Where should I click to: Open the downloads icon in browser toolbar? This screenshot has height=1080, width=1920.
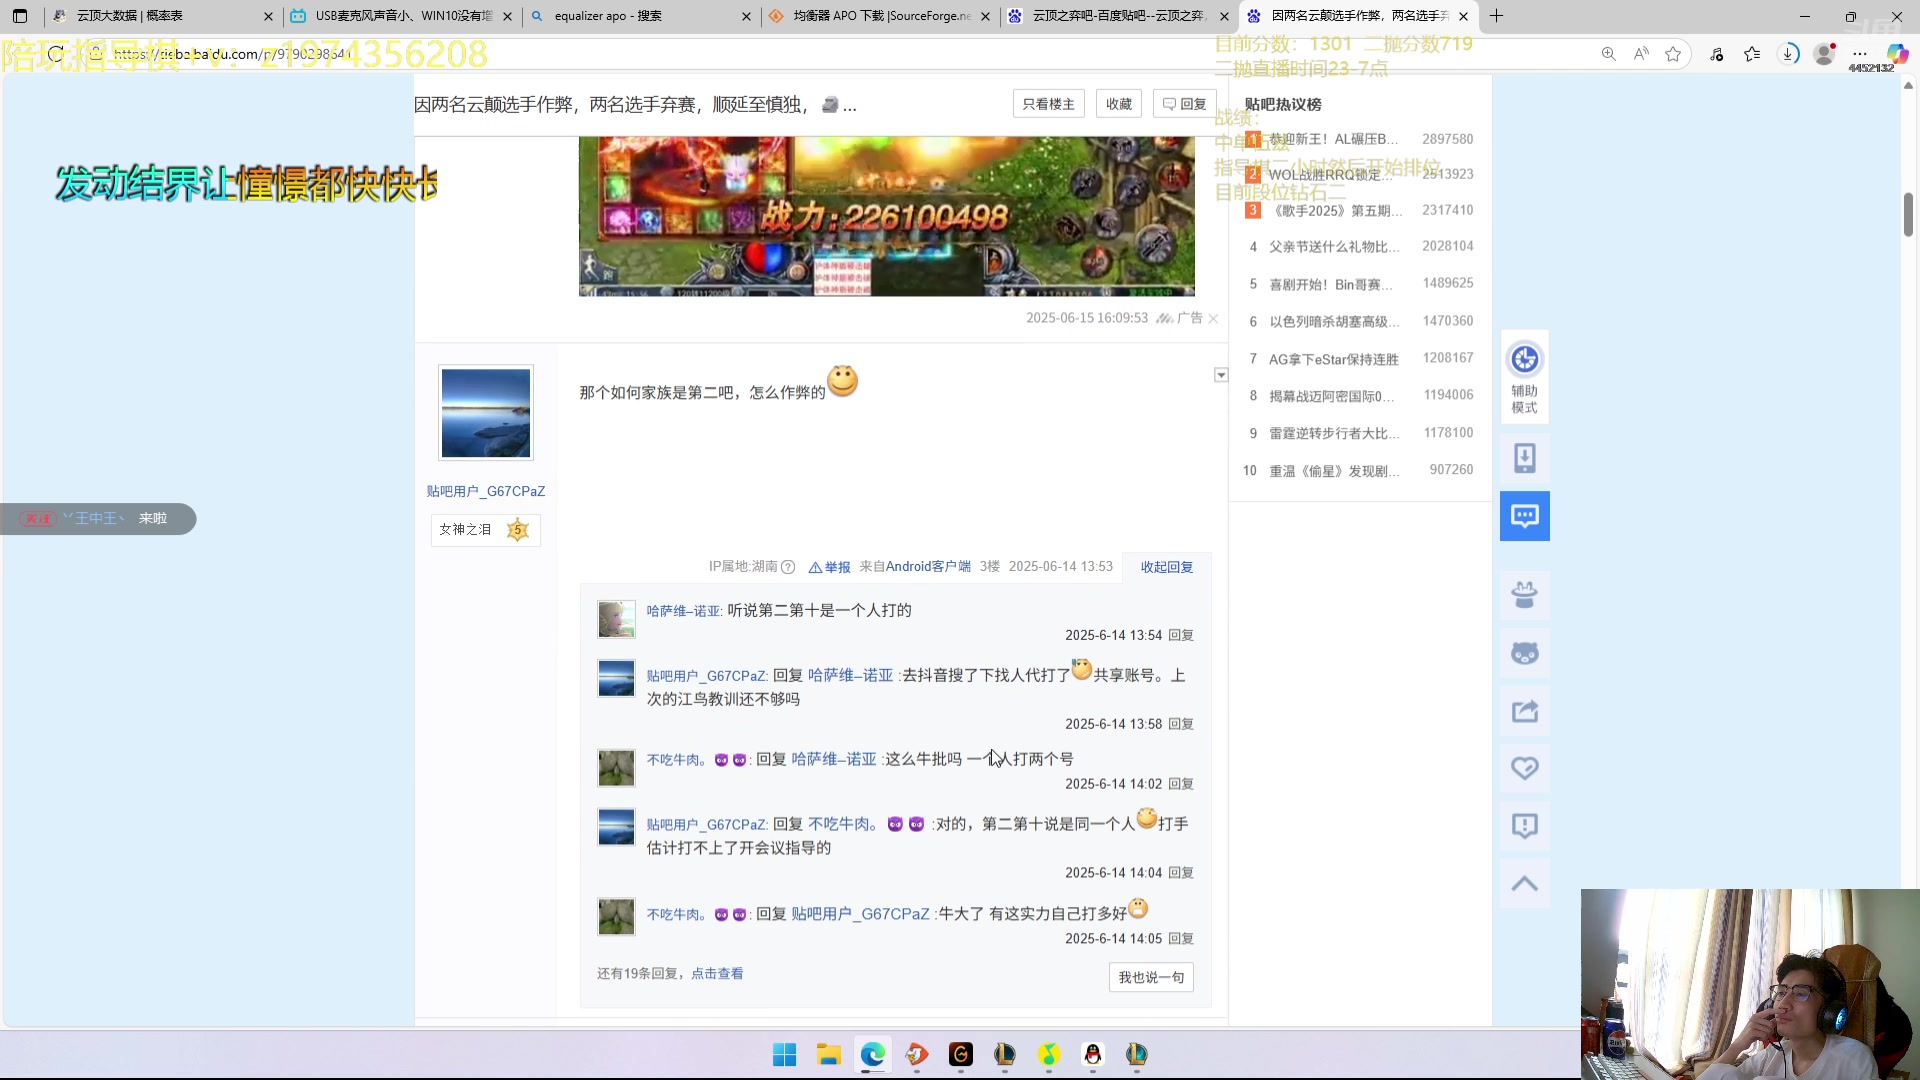coord(1788,54)
